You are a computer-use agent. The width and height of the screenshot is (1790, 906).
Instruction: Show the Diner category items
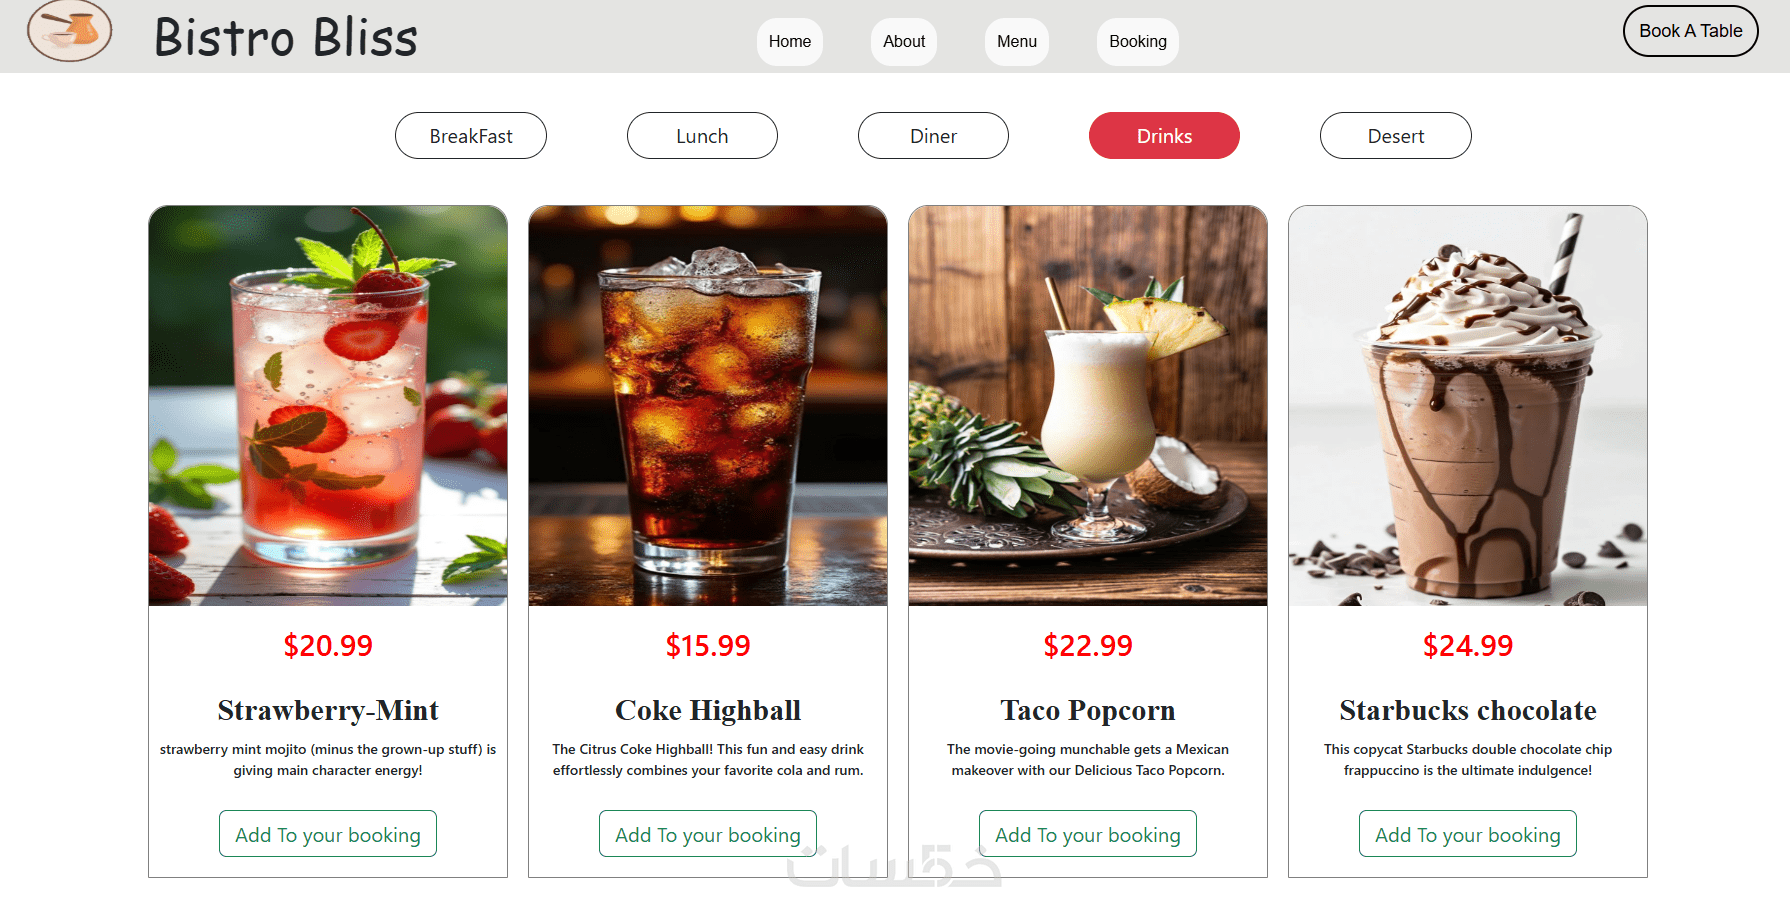(933, 136)
